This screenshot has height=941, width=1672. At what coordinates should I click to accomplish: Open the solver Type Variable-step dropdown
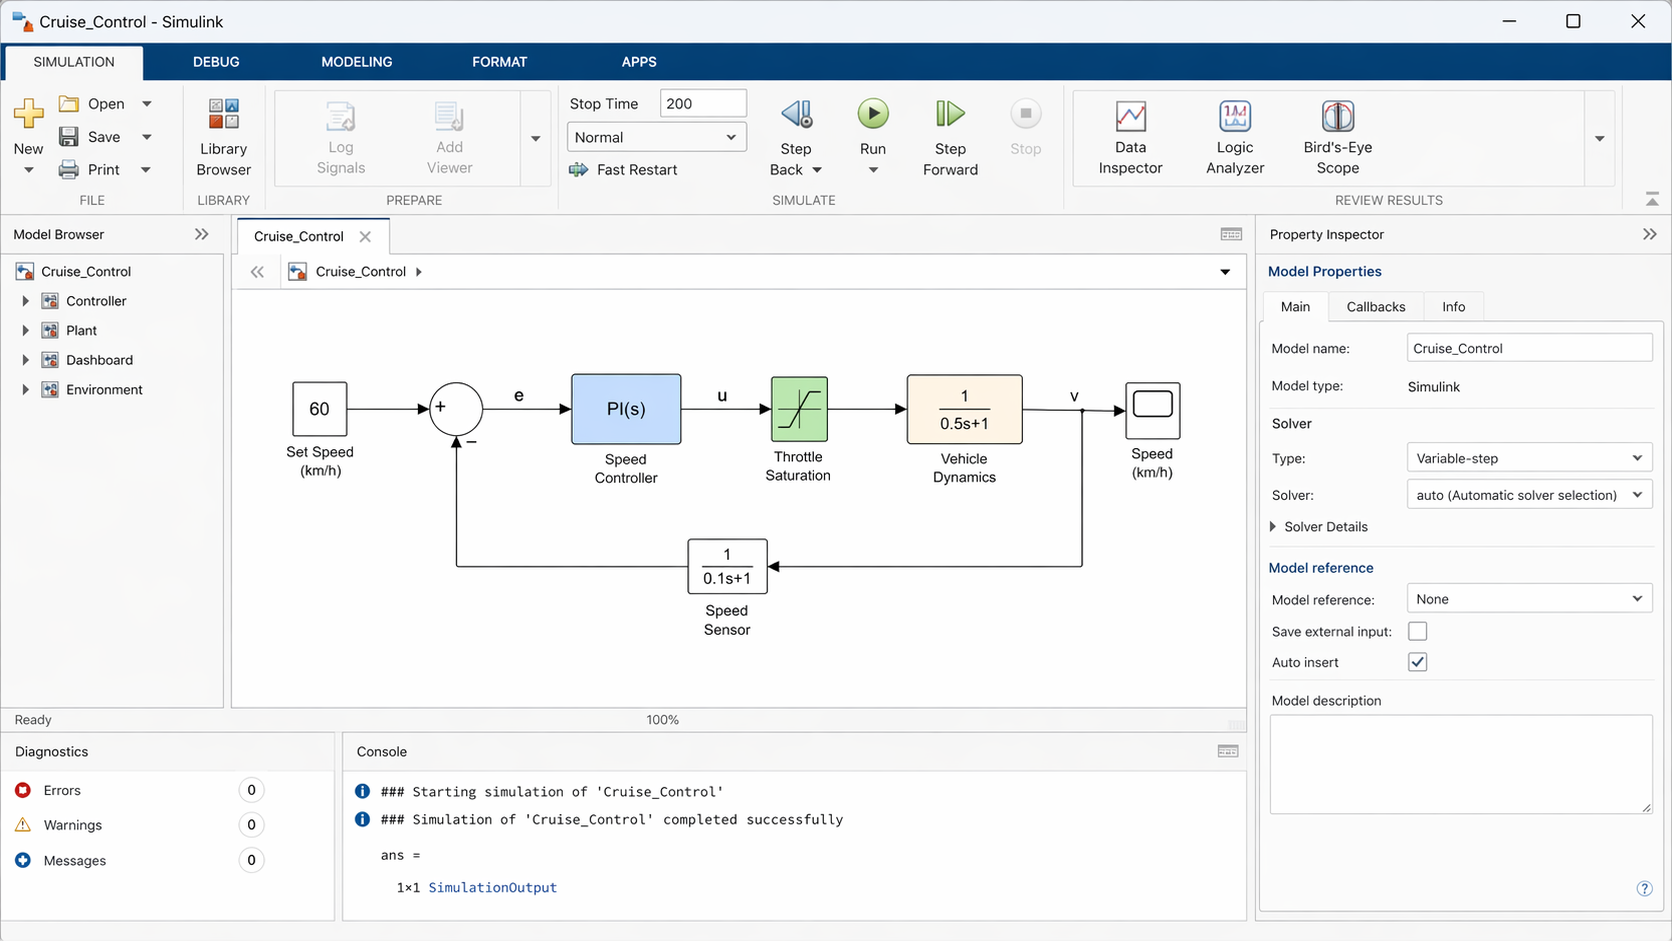tap(1529, 458)
